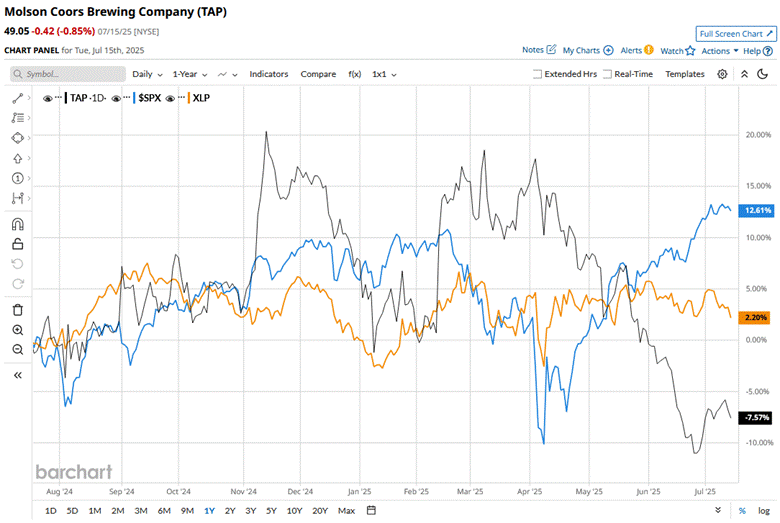
Task: Toggle XLP series visibility eye
Action: (170, 99)
